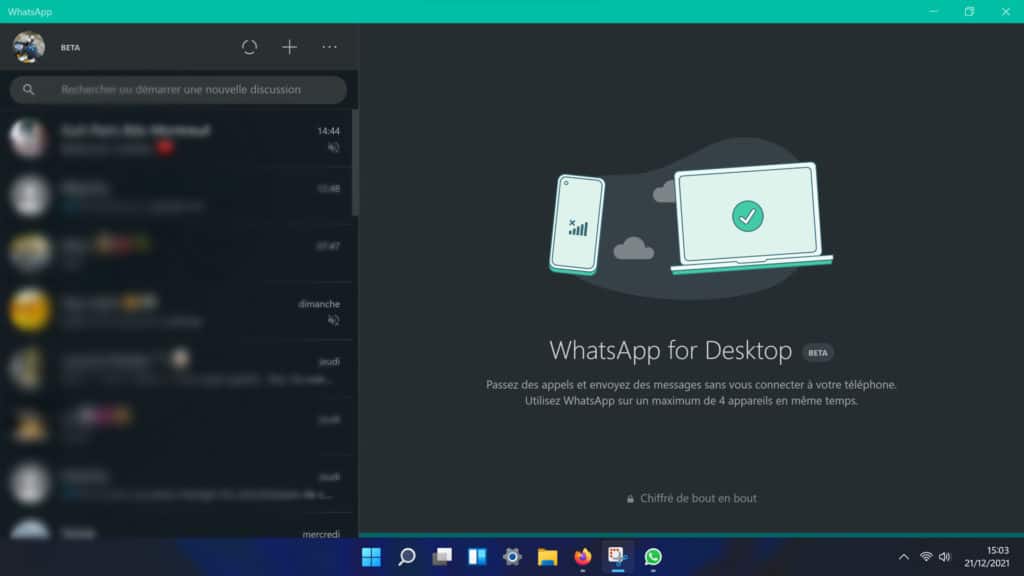Click the yellow avatar of the dimanche chat
The width and height of the screenshot is (1024, 576).
tap(29, 310)
